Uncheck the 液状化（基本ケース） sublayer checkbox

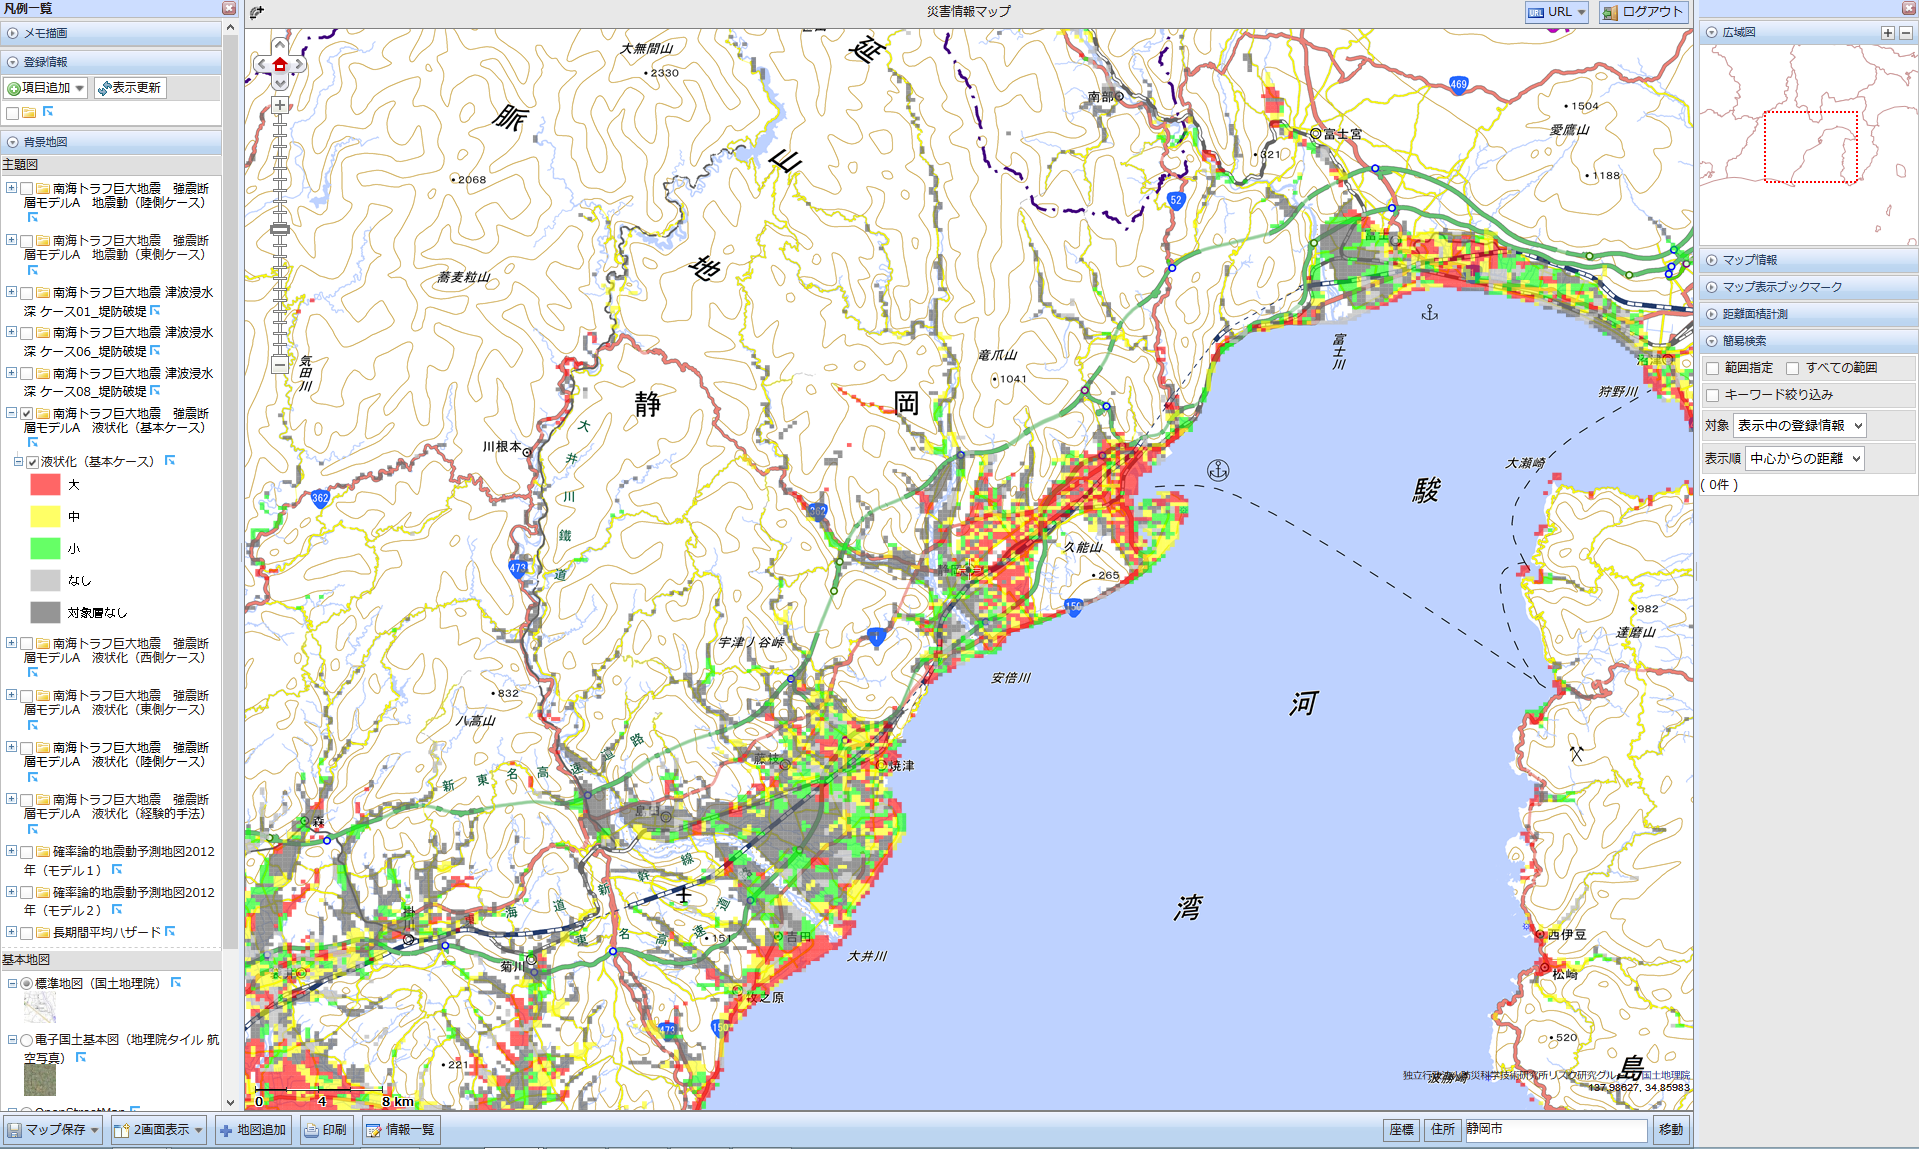click(x=33, y=462)
